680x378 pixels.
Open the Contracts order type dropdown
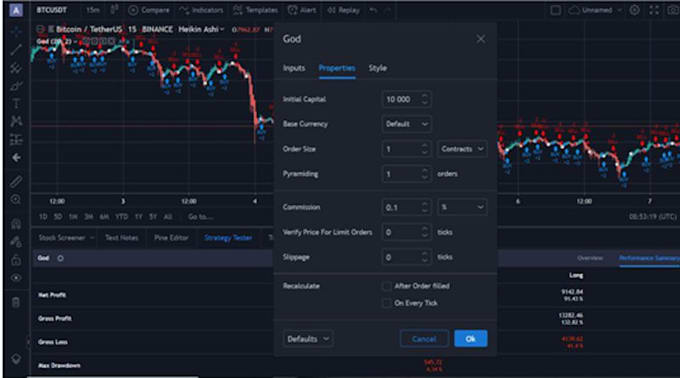pos(462,149)
